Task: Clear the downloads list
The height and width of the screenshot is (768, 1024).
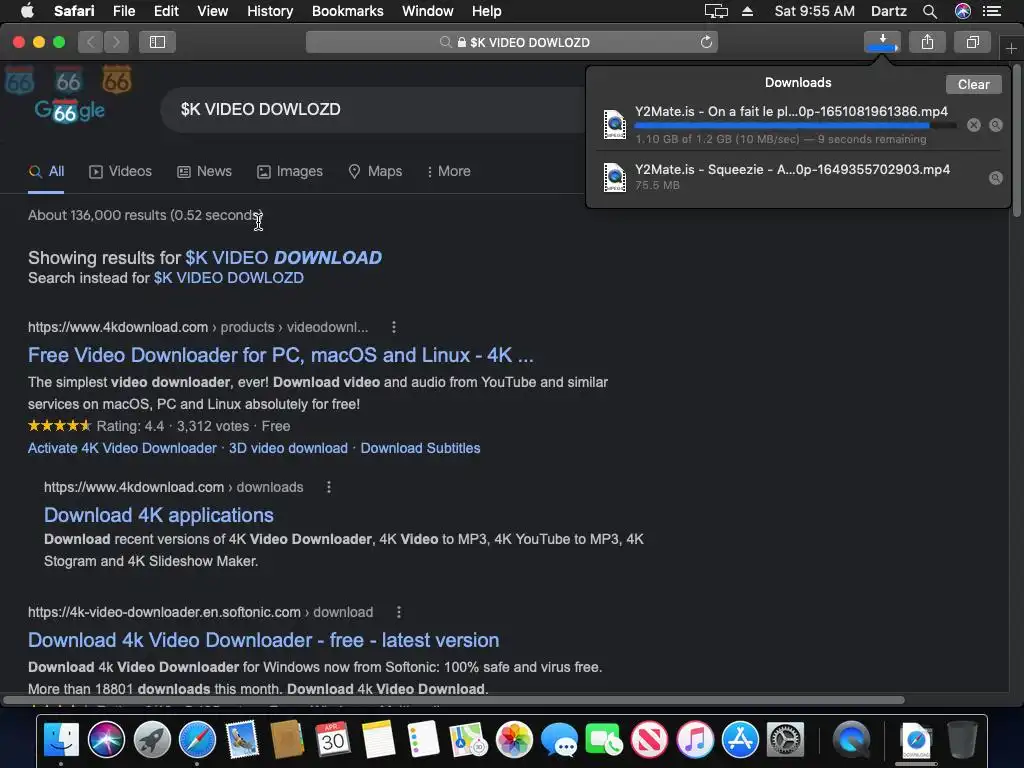Action: click(973, 84)
